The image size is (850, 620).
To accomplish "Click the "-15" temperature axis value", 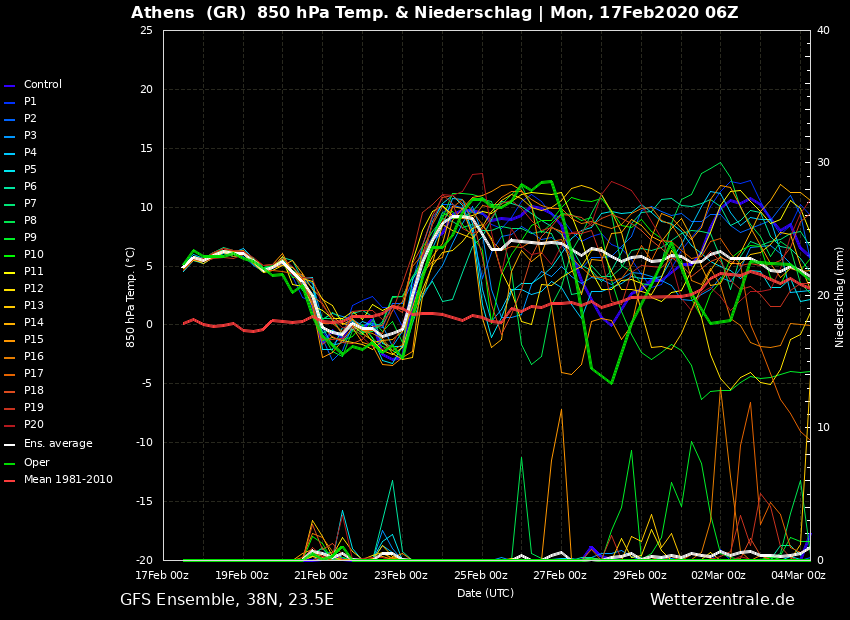I will 144,502.
